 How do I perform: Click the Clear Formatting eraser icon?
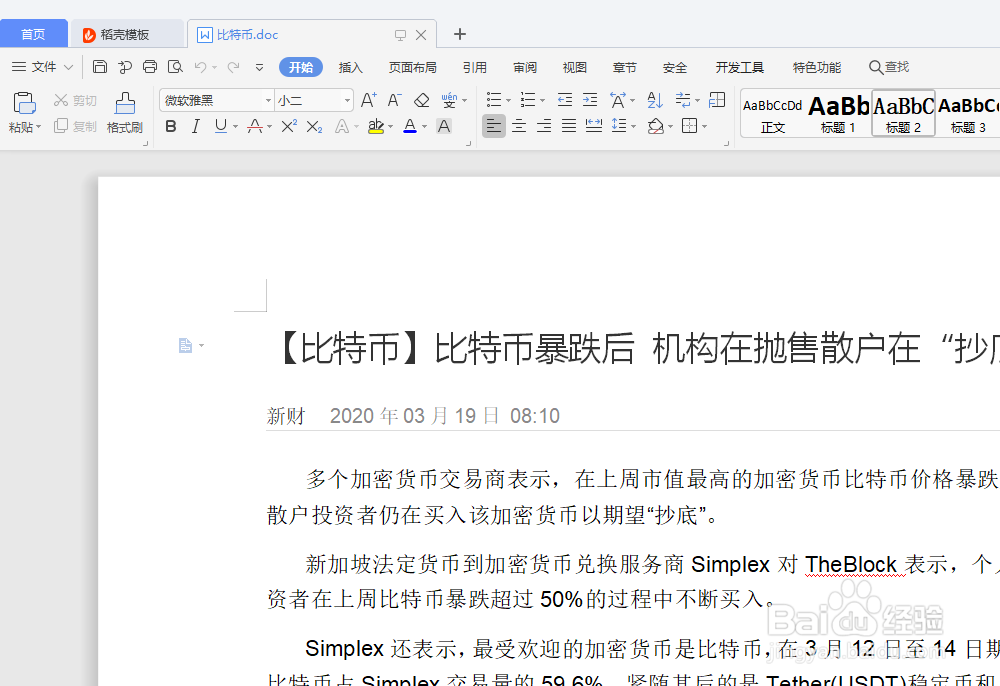(x=422, y=100)
